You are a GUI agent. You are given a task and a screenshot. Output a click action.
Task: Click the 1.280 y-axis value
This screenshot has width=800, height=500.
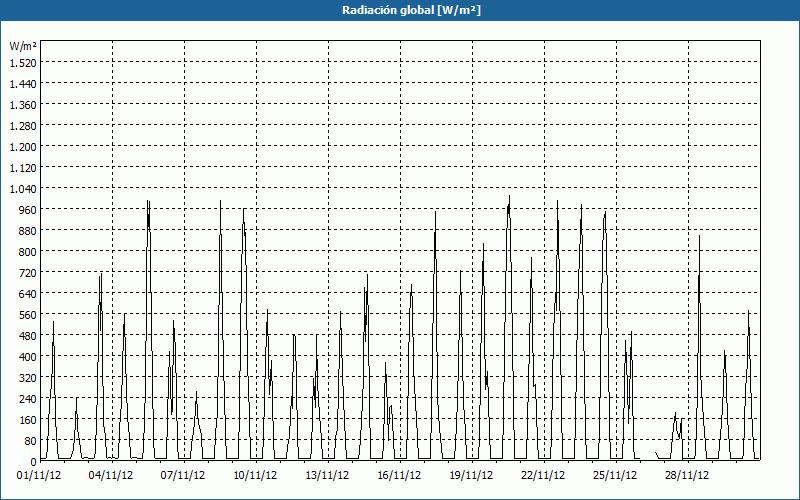(x=23, y=126)
